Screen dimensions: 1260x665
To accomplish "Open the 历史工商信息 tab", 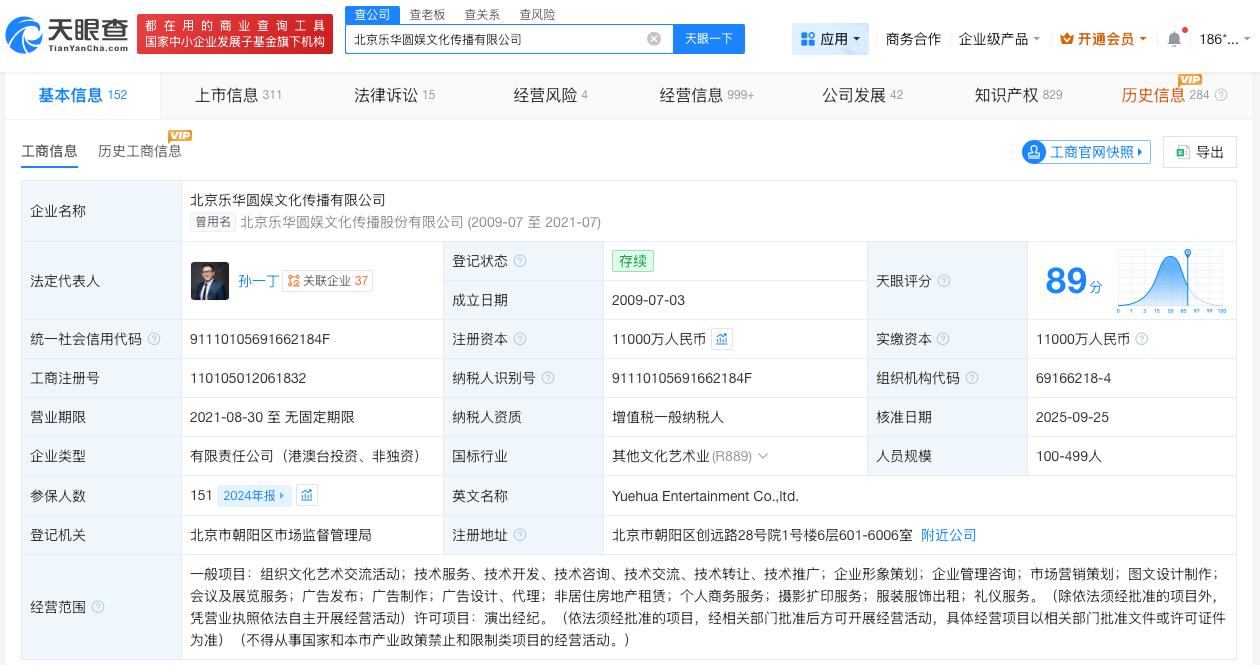I will [140, 151].
